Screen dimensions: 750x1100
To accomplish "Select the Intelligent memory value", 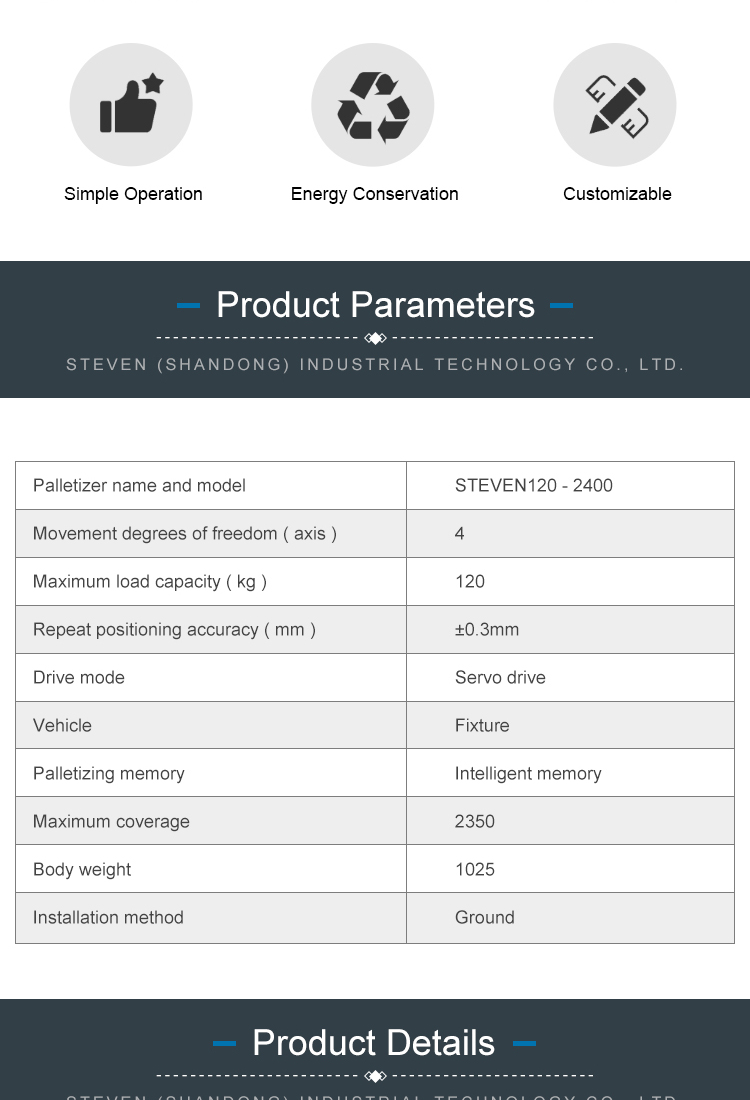I will [528, 774].
